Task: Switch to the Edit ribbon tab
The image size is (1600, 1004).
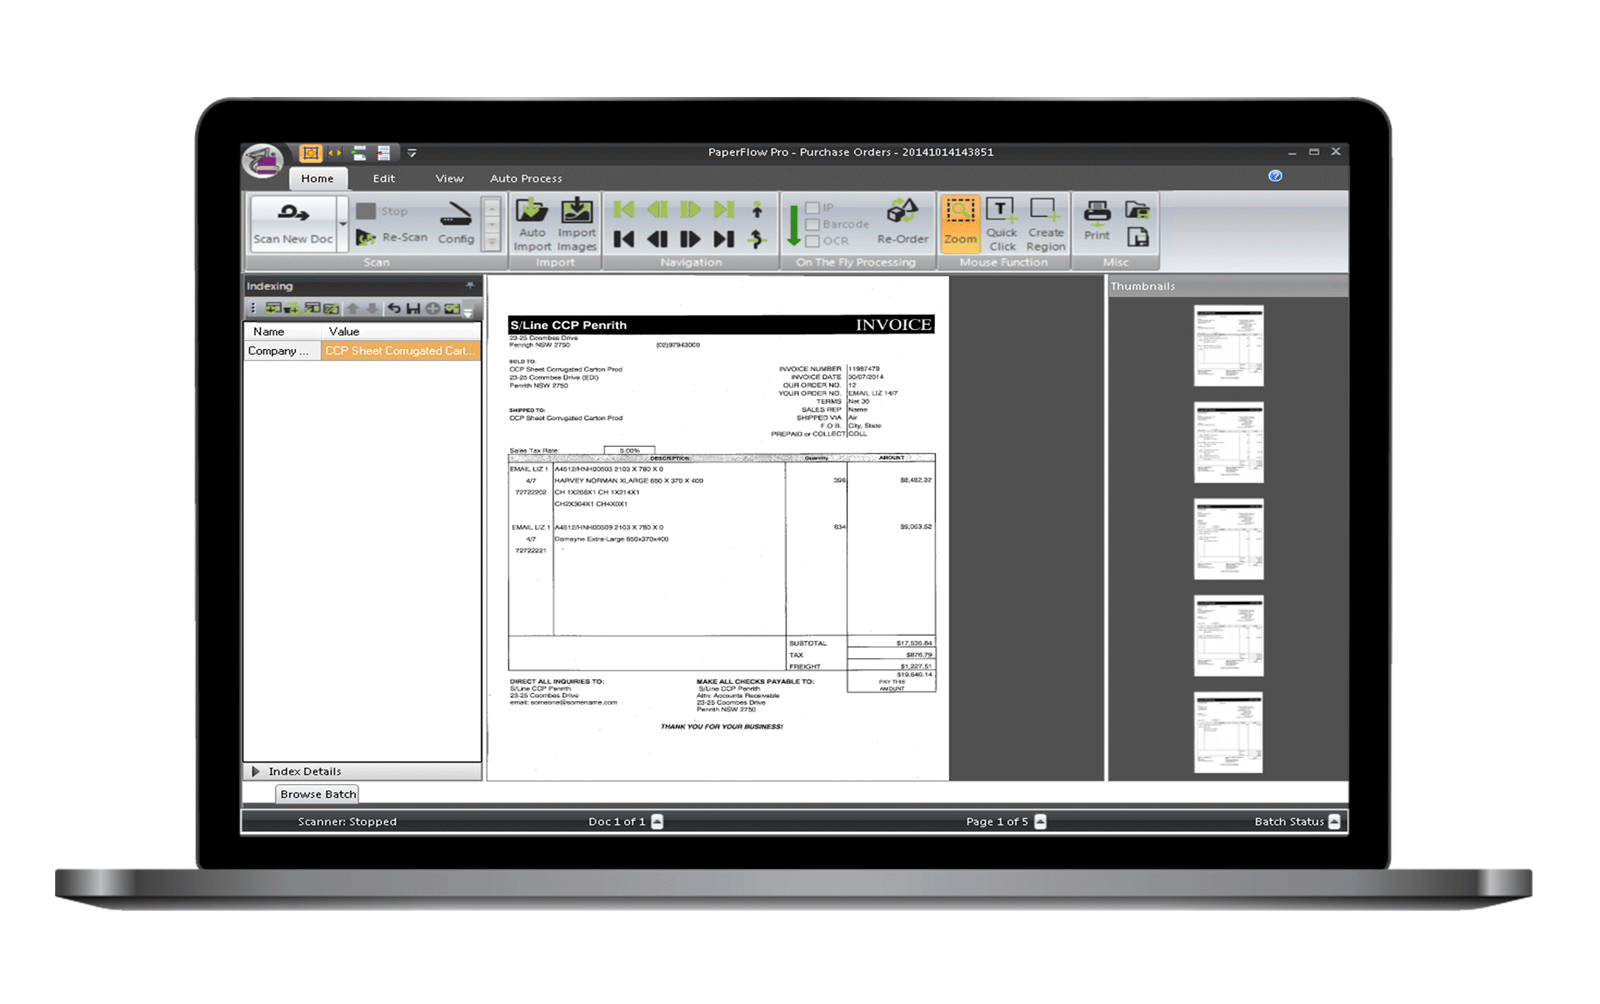Action: pyautogui.click(x=384, y=178)
